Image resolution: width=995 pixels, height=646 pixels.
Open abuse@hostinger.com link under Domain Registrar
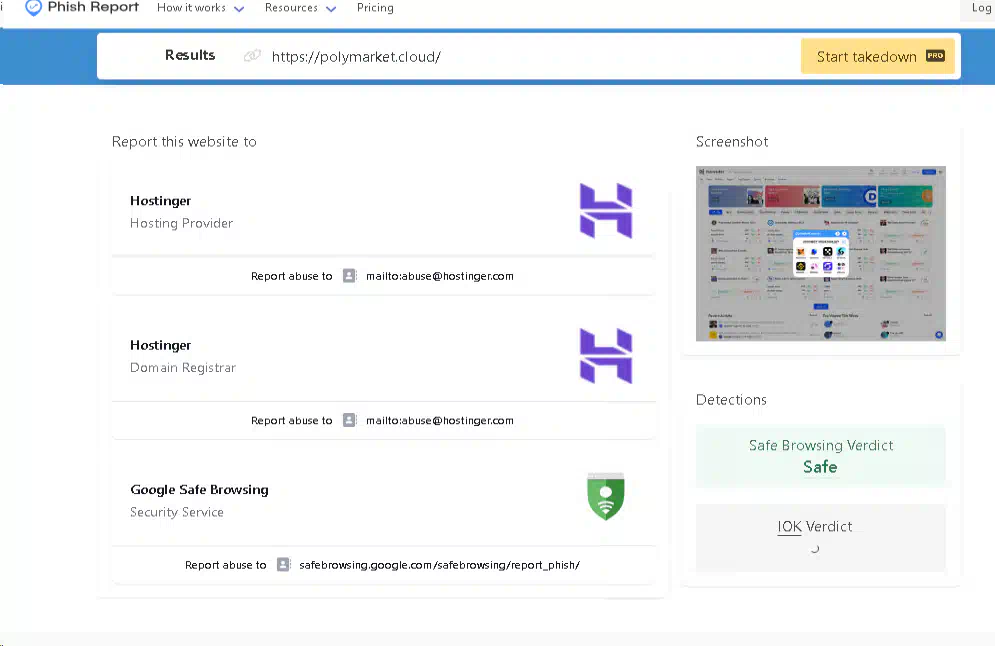pos(440,421)
